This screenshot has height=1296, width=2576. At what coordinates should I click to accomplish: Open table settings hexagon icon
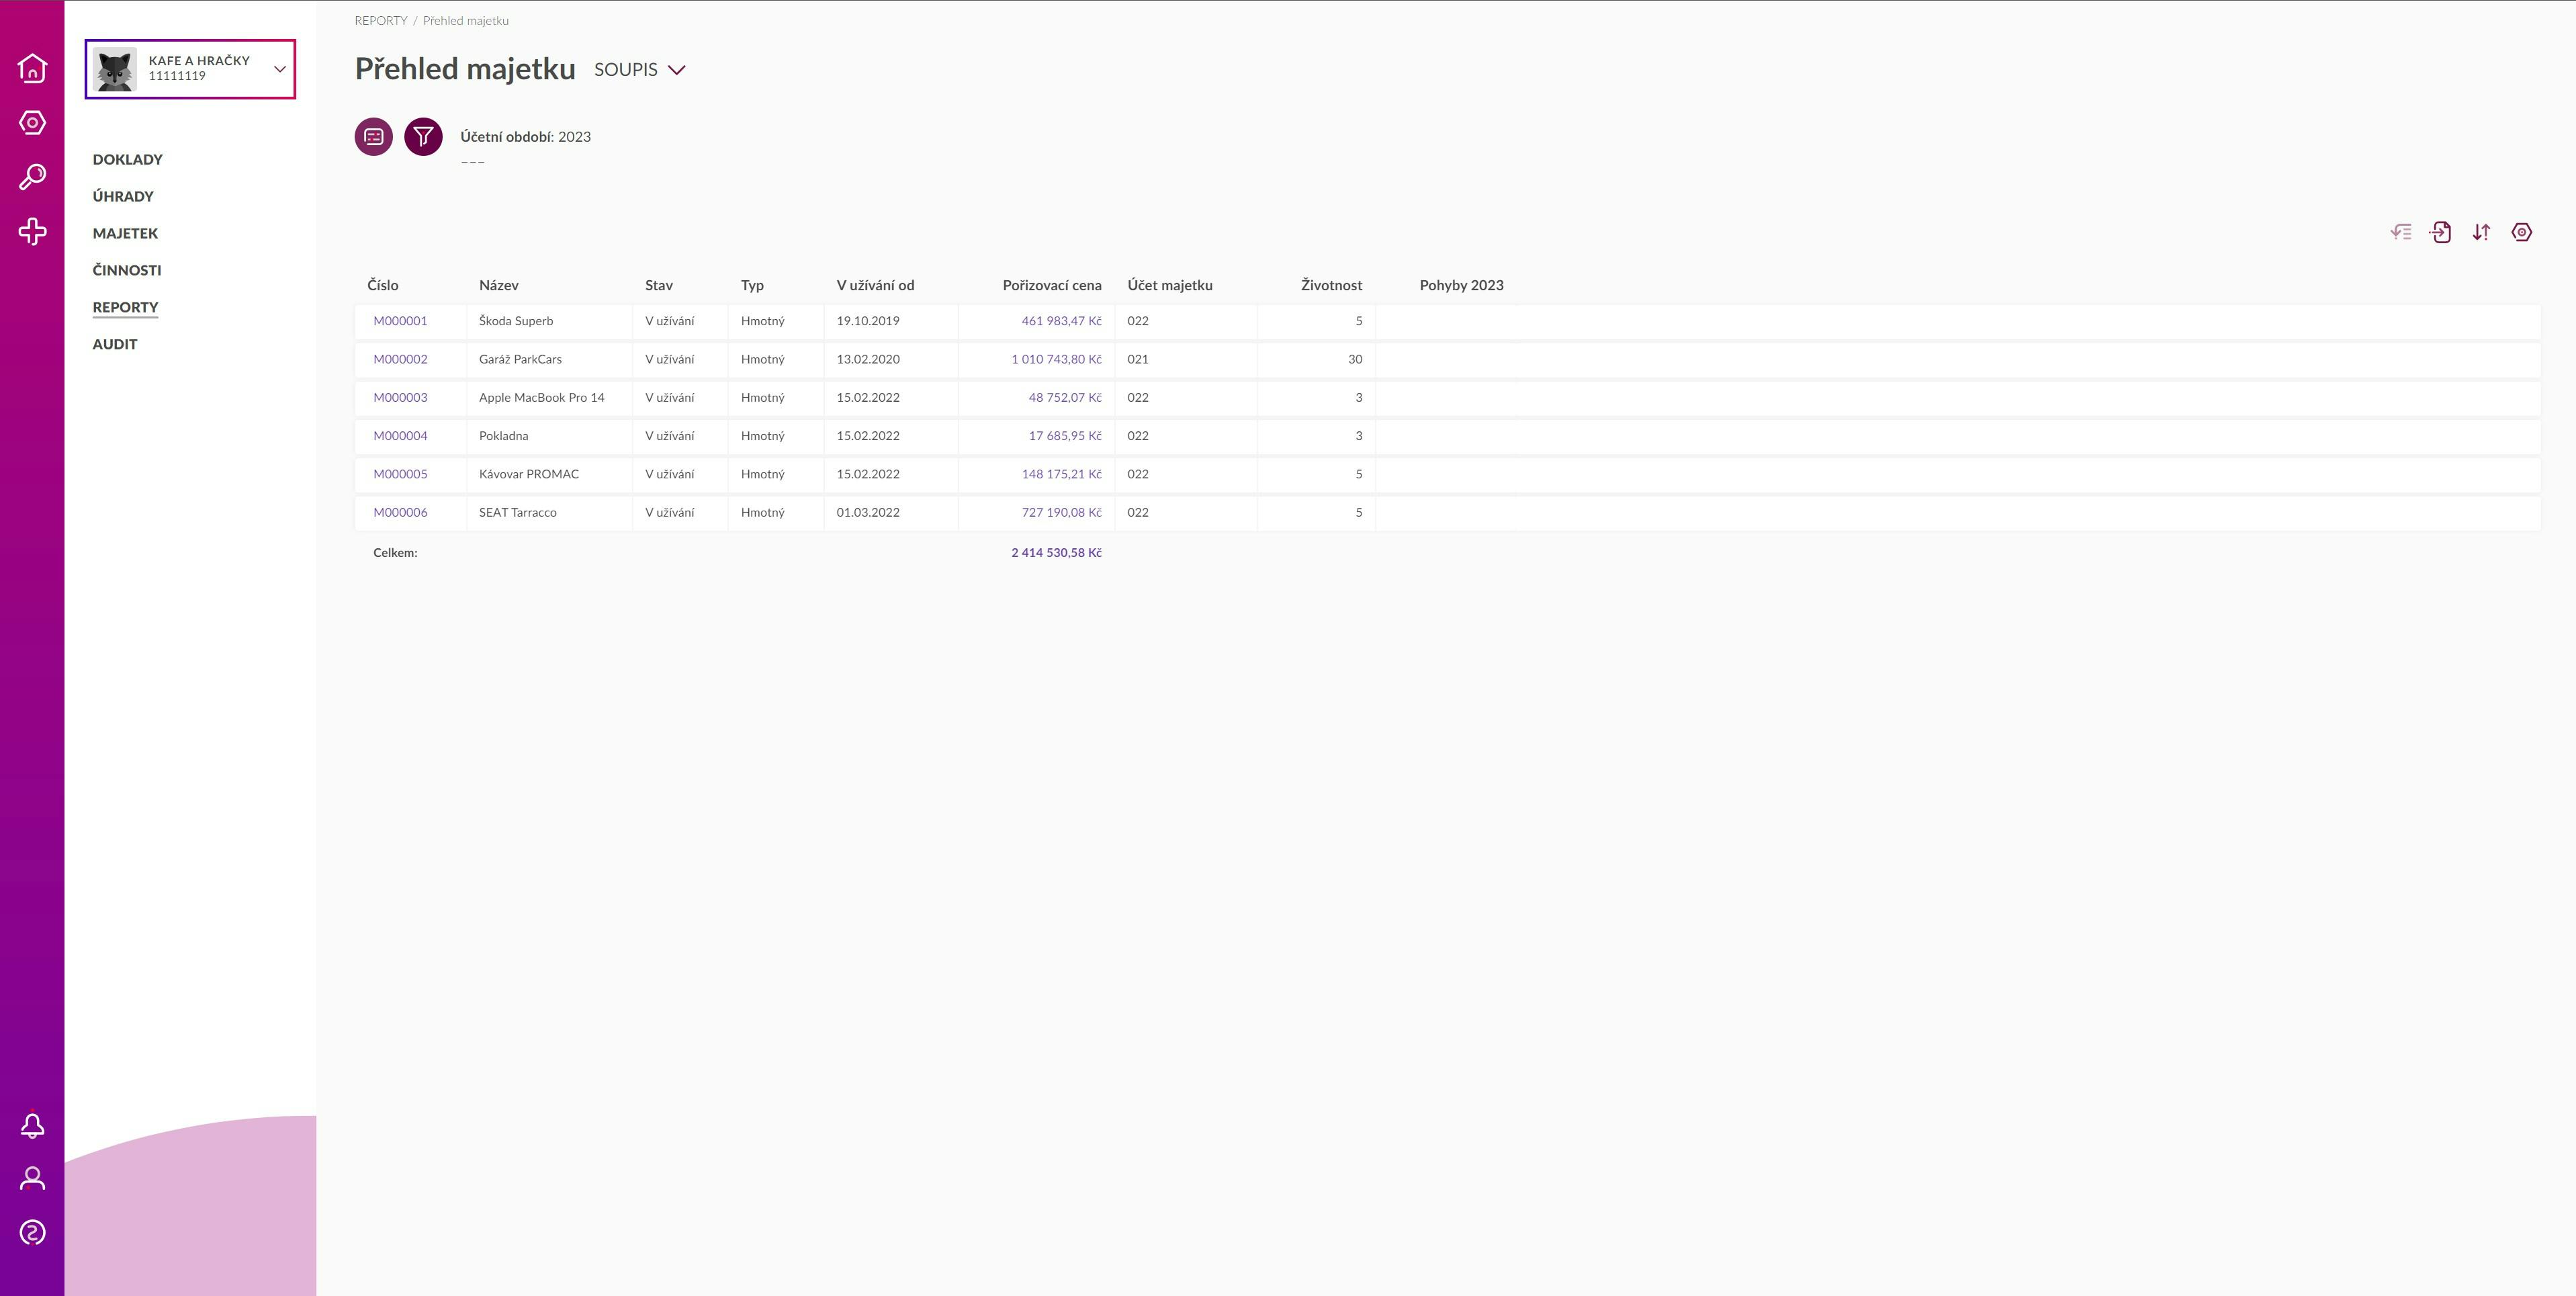coord(2522,232)
